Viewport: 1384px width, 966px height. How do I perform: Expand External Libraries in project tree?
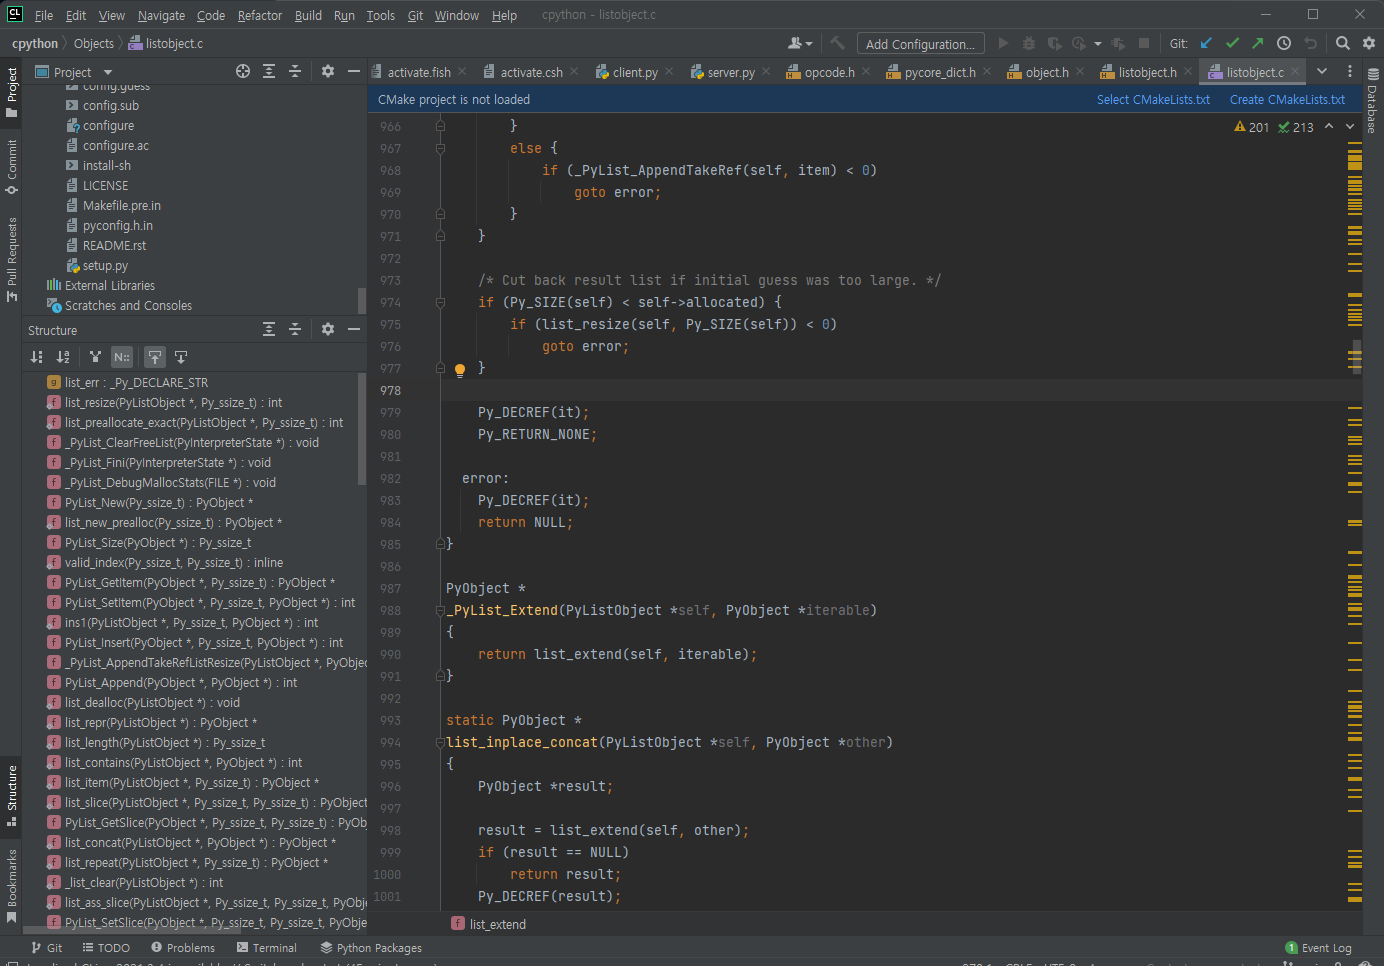[109, 286]
